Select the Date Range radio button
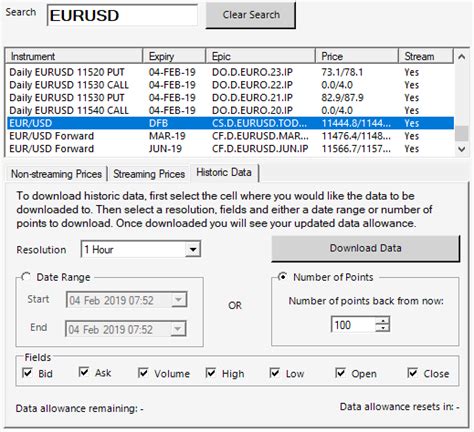 click(x=26, y=277)
